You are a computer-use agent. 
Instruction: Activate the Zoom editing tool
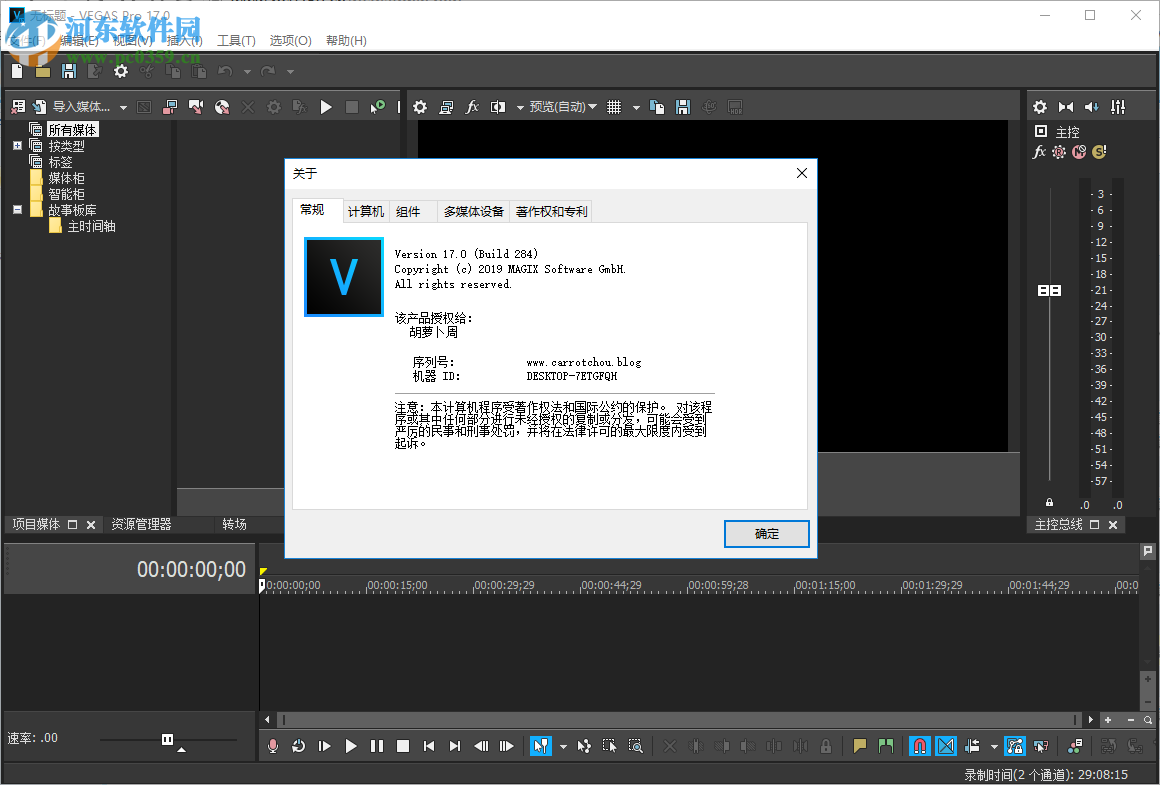point(636,746)
